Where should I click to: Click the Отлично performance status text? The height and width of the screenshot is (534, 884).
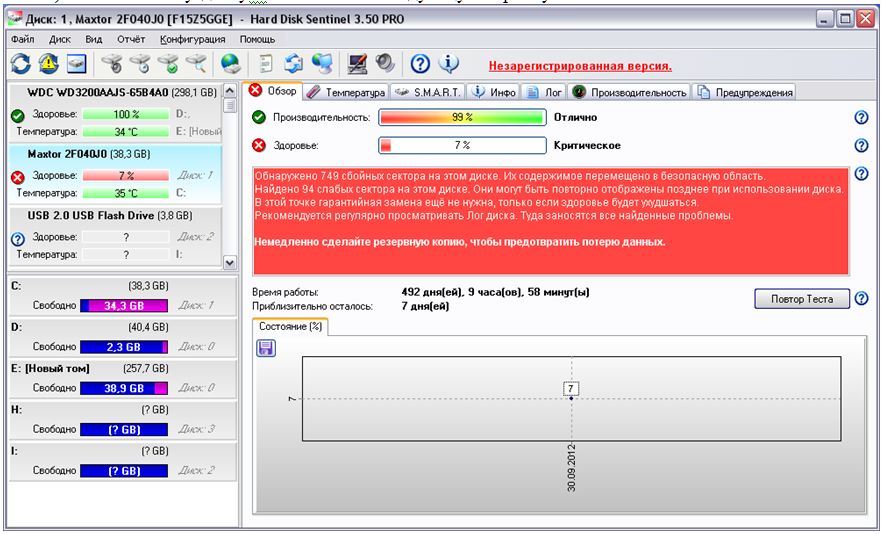pyautogui.click(x=575, y=117)
